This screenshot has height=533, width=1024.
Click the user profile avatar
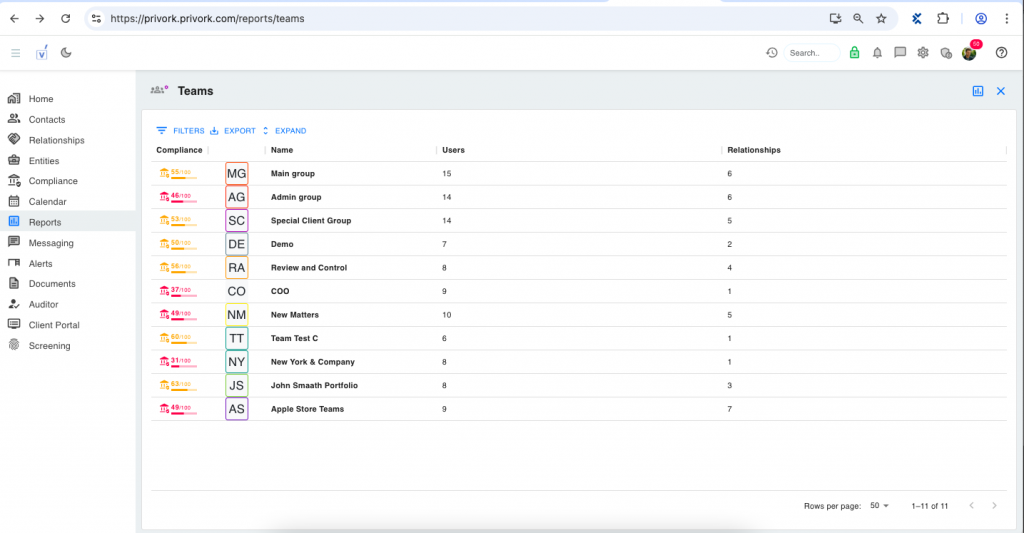tap(969, 53)
